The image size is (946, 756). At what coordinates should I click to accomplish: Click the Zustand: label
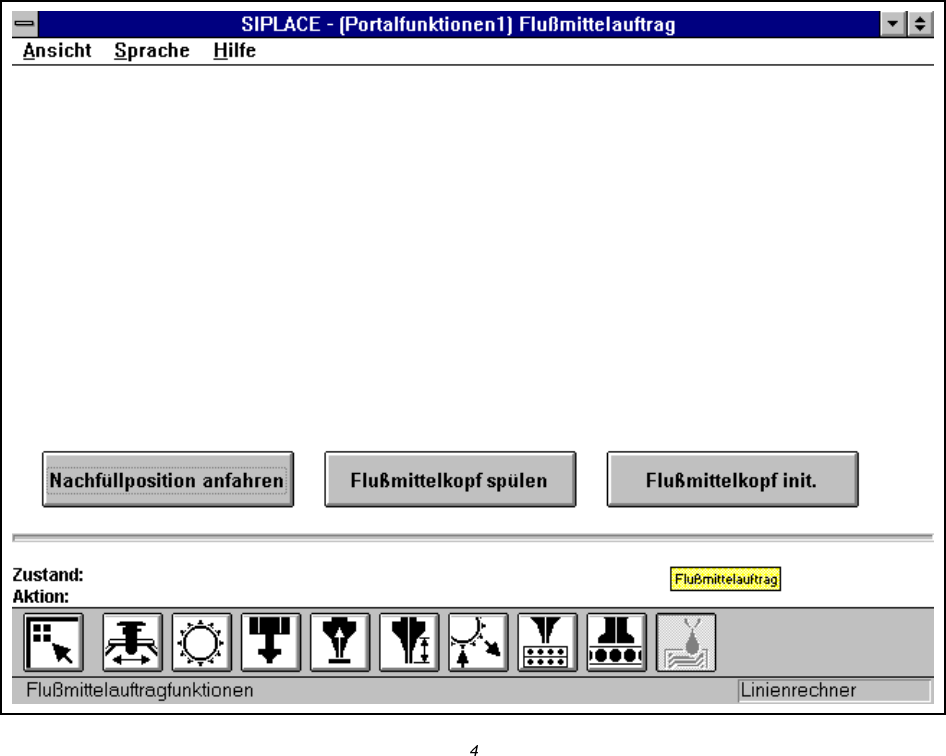48,574
